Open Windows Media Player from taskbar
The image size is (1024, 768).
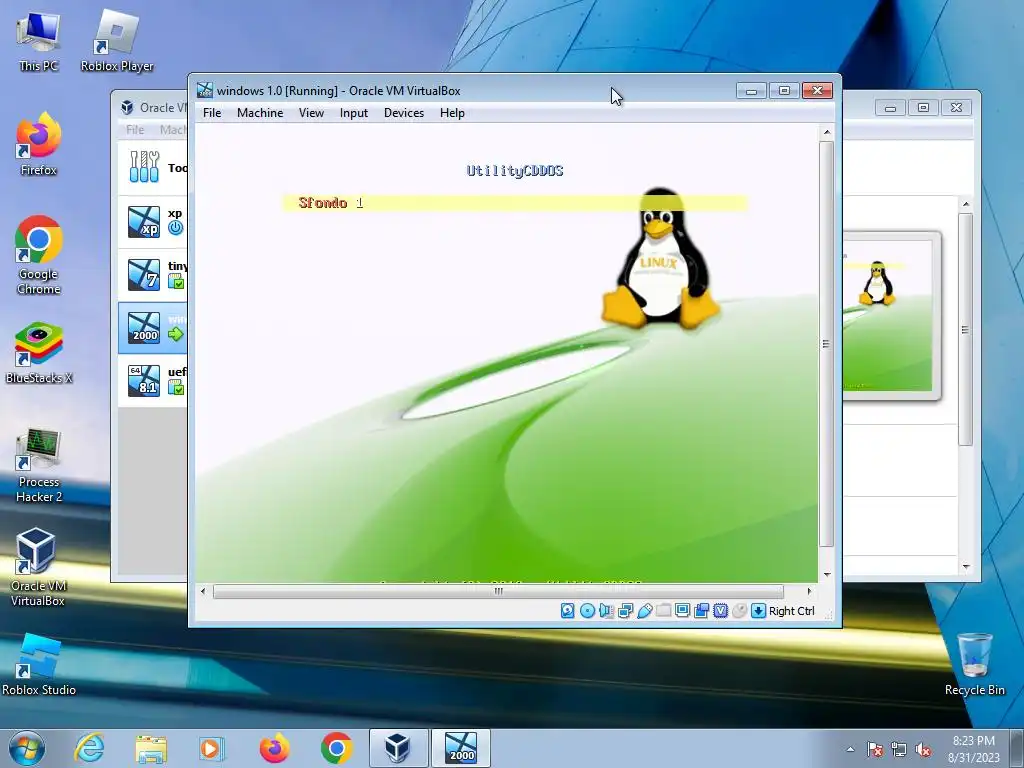(x=211, y=748)
